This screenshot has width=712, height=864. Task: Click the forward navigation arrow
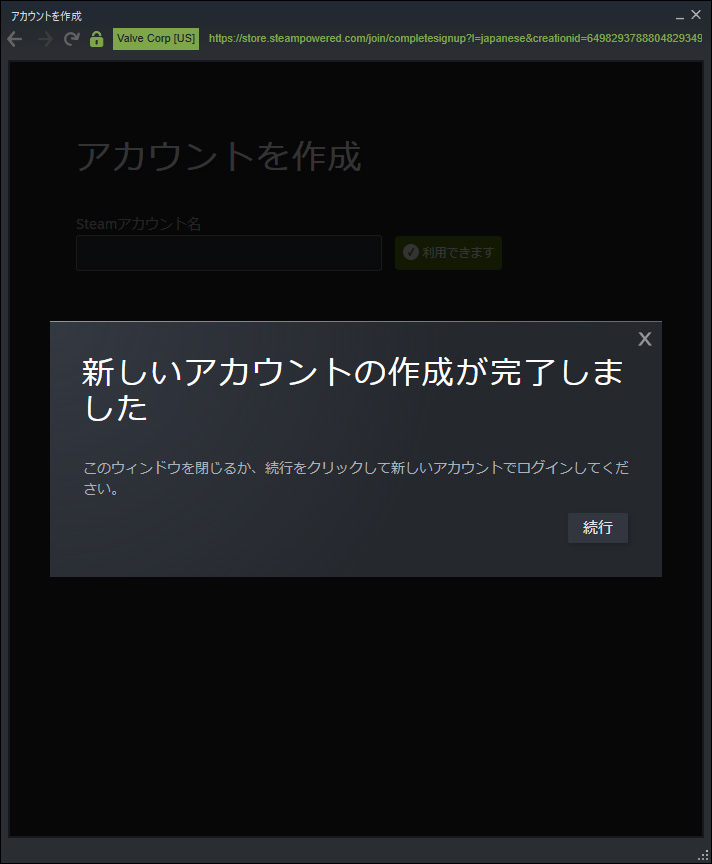[x=45, y=39]
